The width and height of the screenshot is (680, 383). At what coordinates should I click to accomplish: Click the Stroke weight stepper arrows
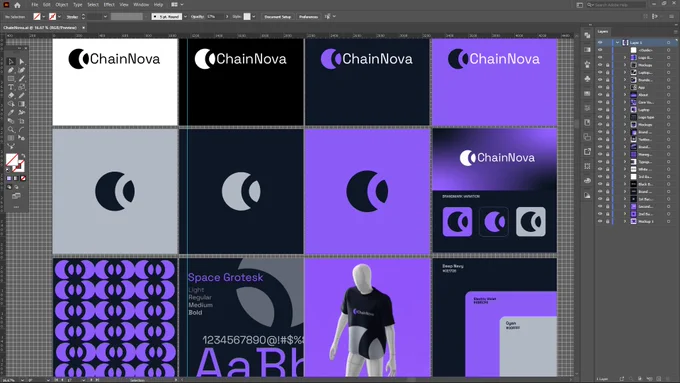(83, 16)
